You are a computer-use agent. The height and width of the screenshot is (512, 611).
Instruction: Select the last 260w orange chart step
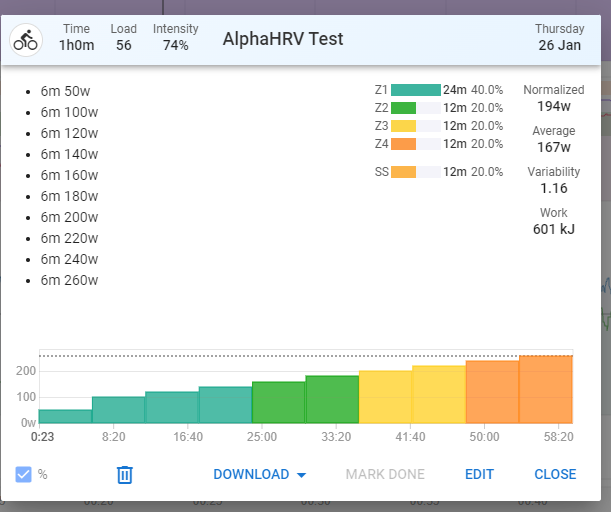click(x=546, y=389)
